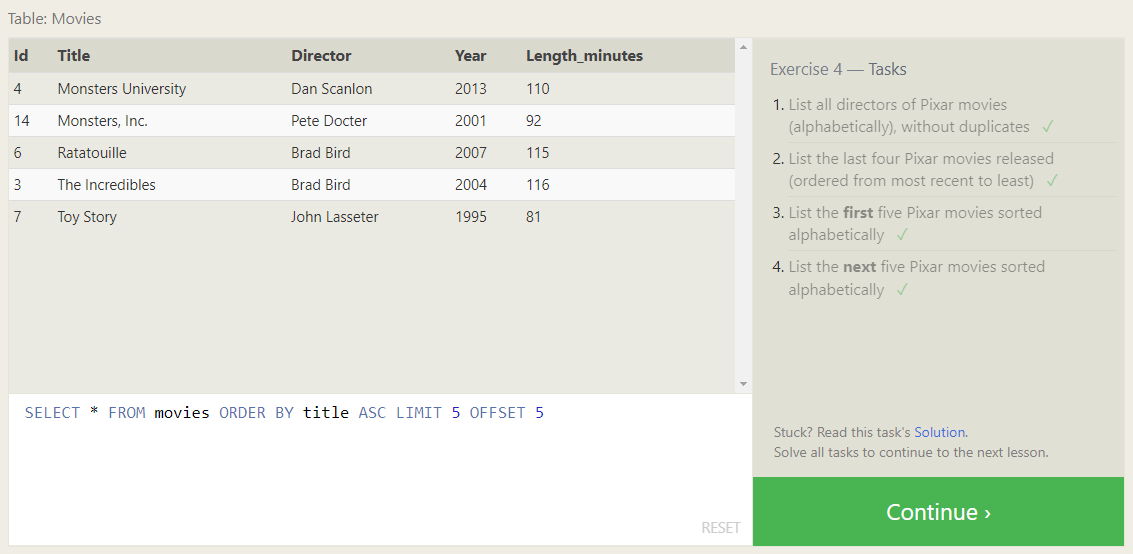Image resolution: width=1133 pixels, height=554 pixels.
Task: Click the Id column header
Action: pyautogui.click(x=21, y=56)
